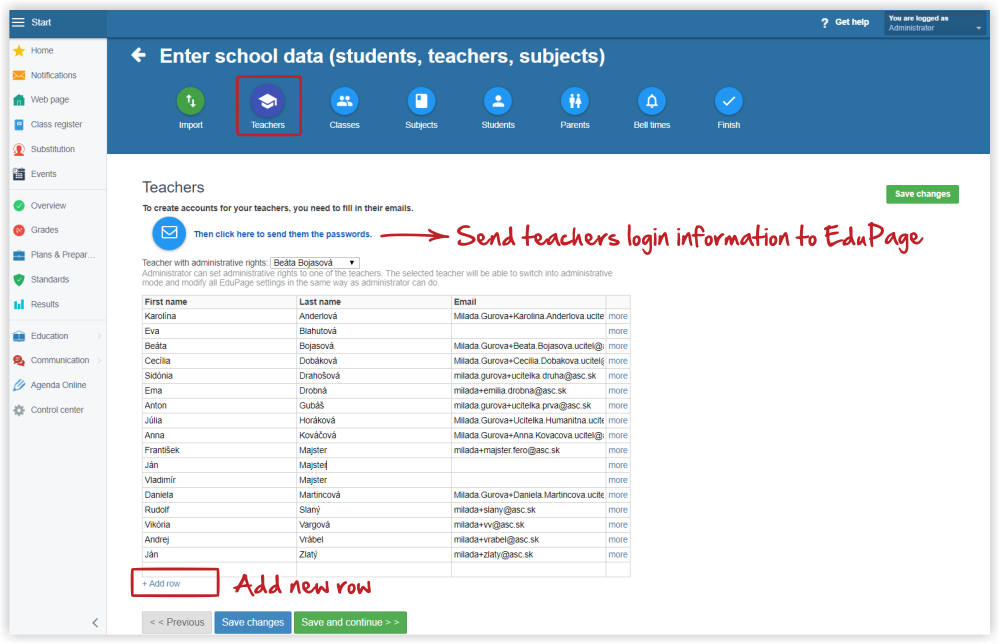1000x644 pixels.
Task: Open the hamburger Start menu icon
Action: [x=18, y=22]
